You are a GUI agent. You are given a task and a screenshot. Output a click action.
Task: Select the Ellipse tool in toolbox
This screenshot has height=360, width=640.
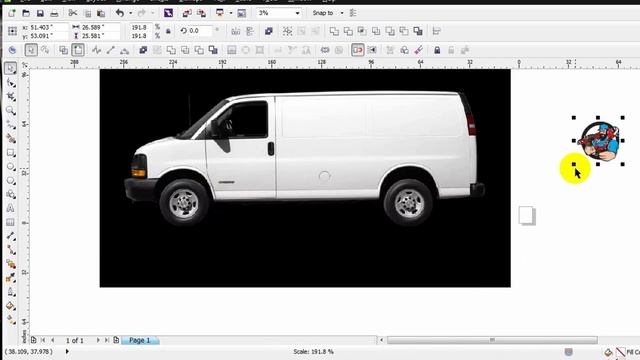pyautogui.click(x=11, y=167)
